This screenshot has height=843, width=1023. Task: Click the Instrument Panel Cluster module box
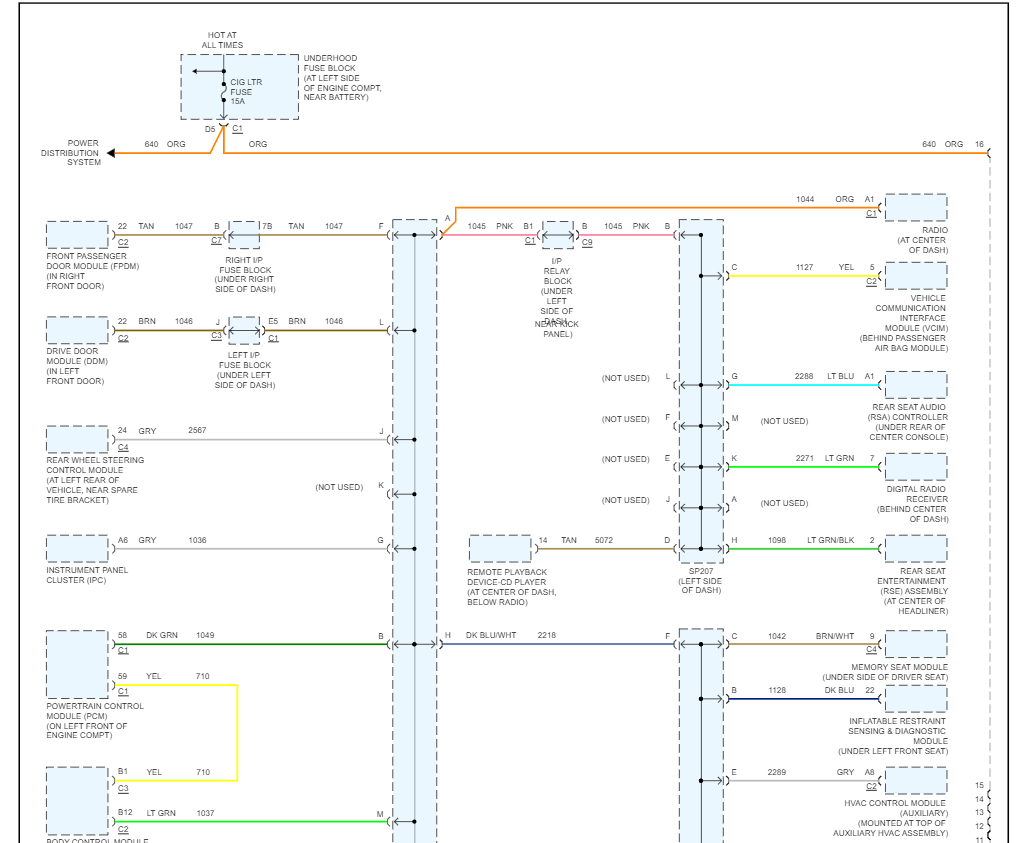tap(77, 549)
